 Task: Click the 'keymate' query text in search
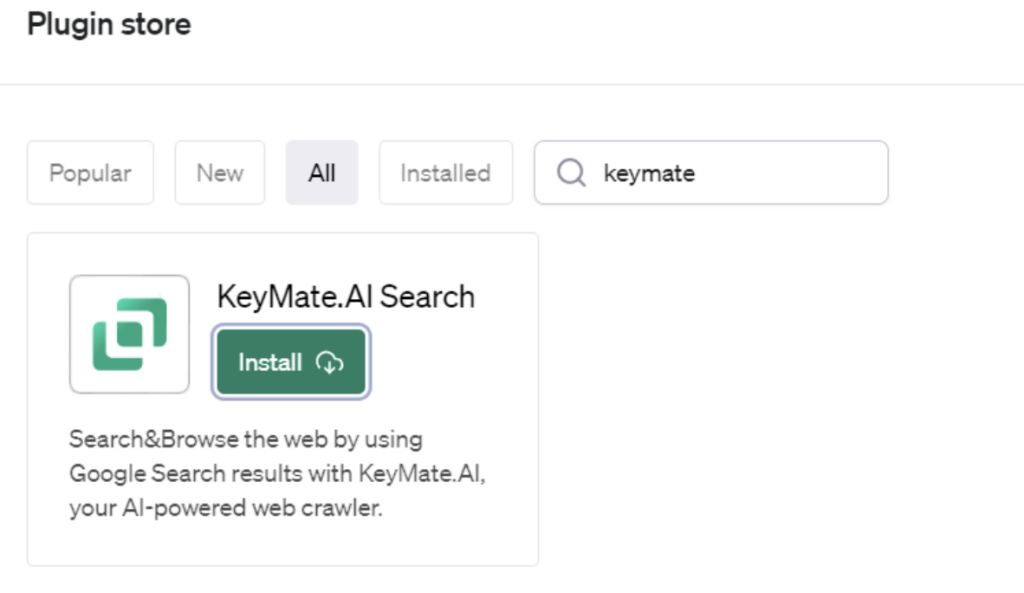tap(649, 173)
